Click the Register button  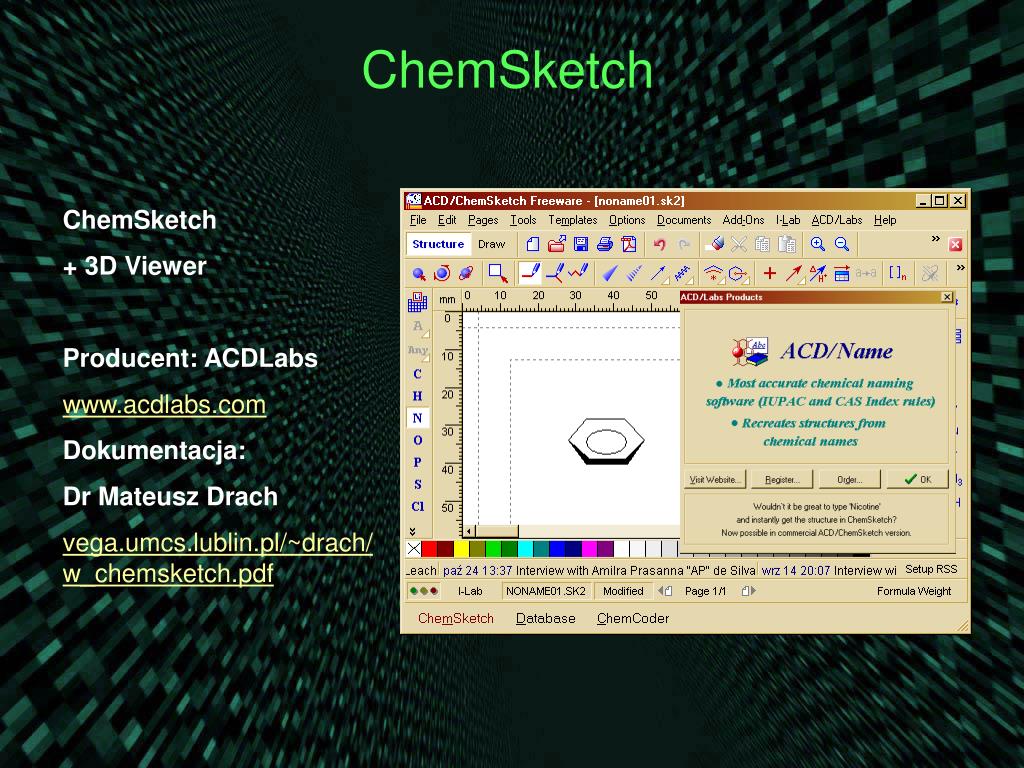pyautogui.click(x=782, y=479)
